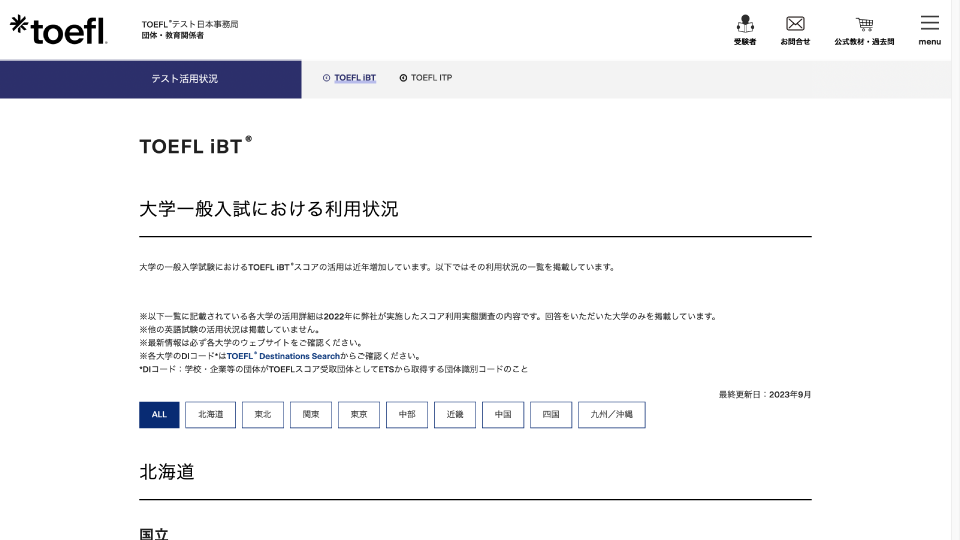Filter by 近畿 region
Screen dimensions: 960x540
[455, 414]
